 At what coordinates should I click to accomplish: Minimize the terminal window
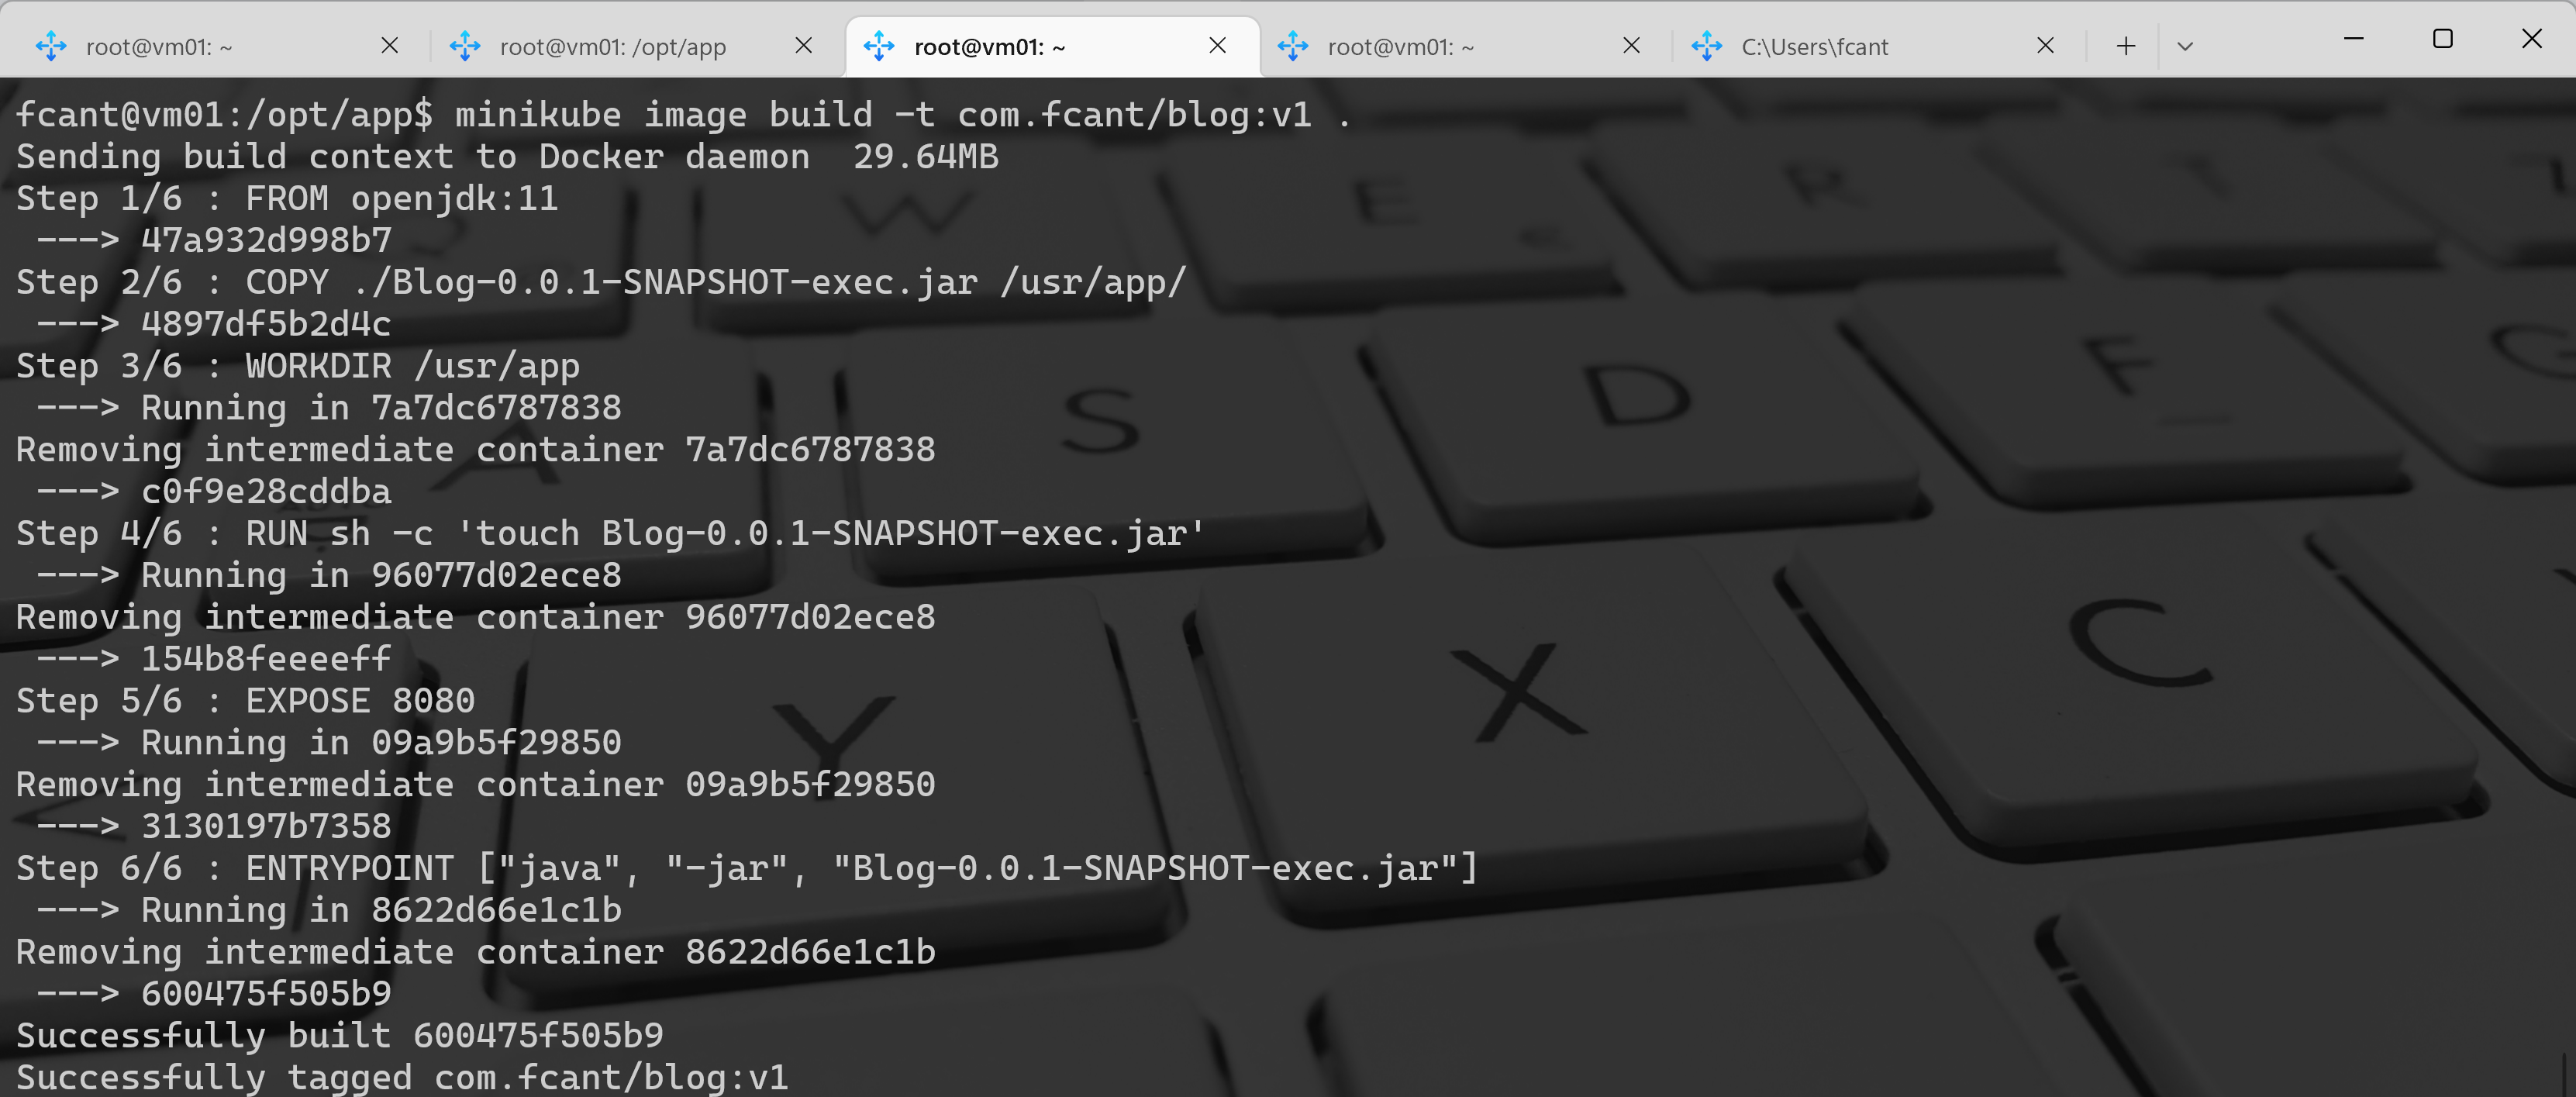(x=2354, y=39)
